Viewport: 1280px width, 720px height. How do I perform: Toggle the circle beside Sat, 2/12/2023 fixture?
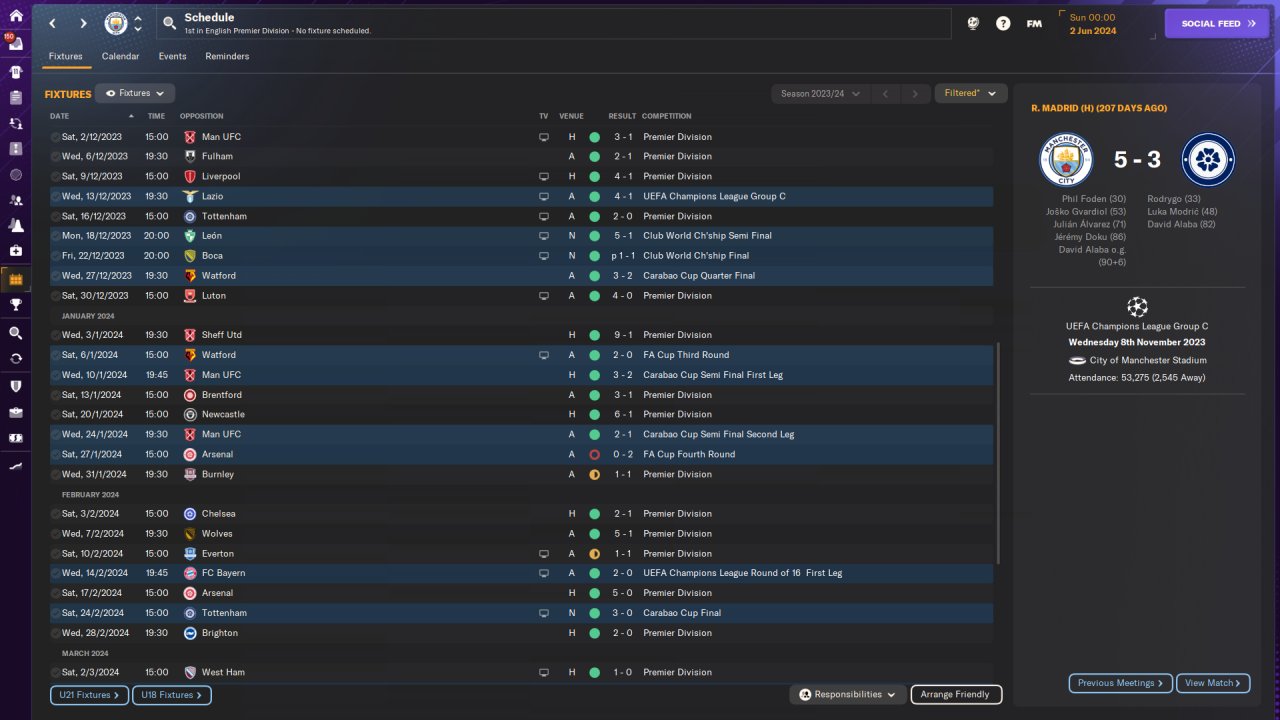55,137
